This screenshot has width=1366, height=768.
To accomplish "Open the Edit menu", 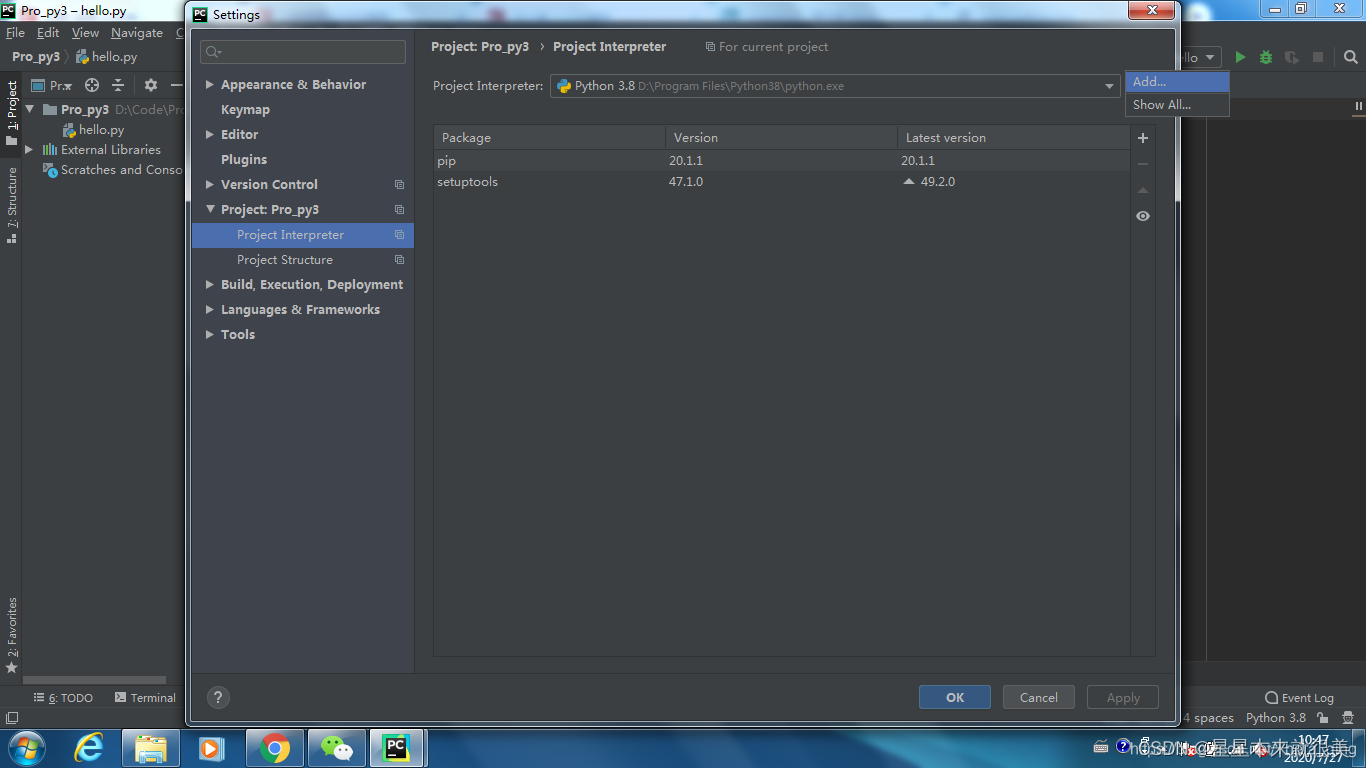I will point(48,33).
